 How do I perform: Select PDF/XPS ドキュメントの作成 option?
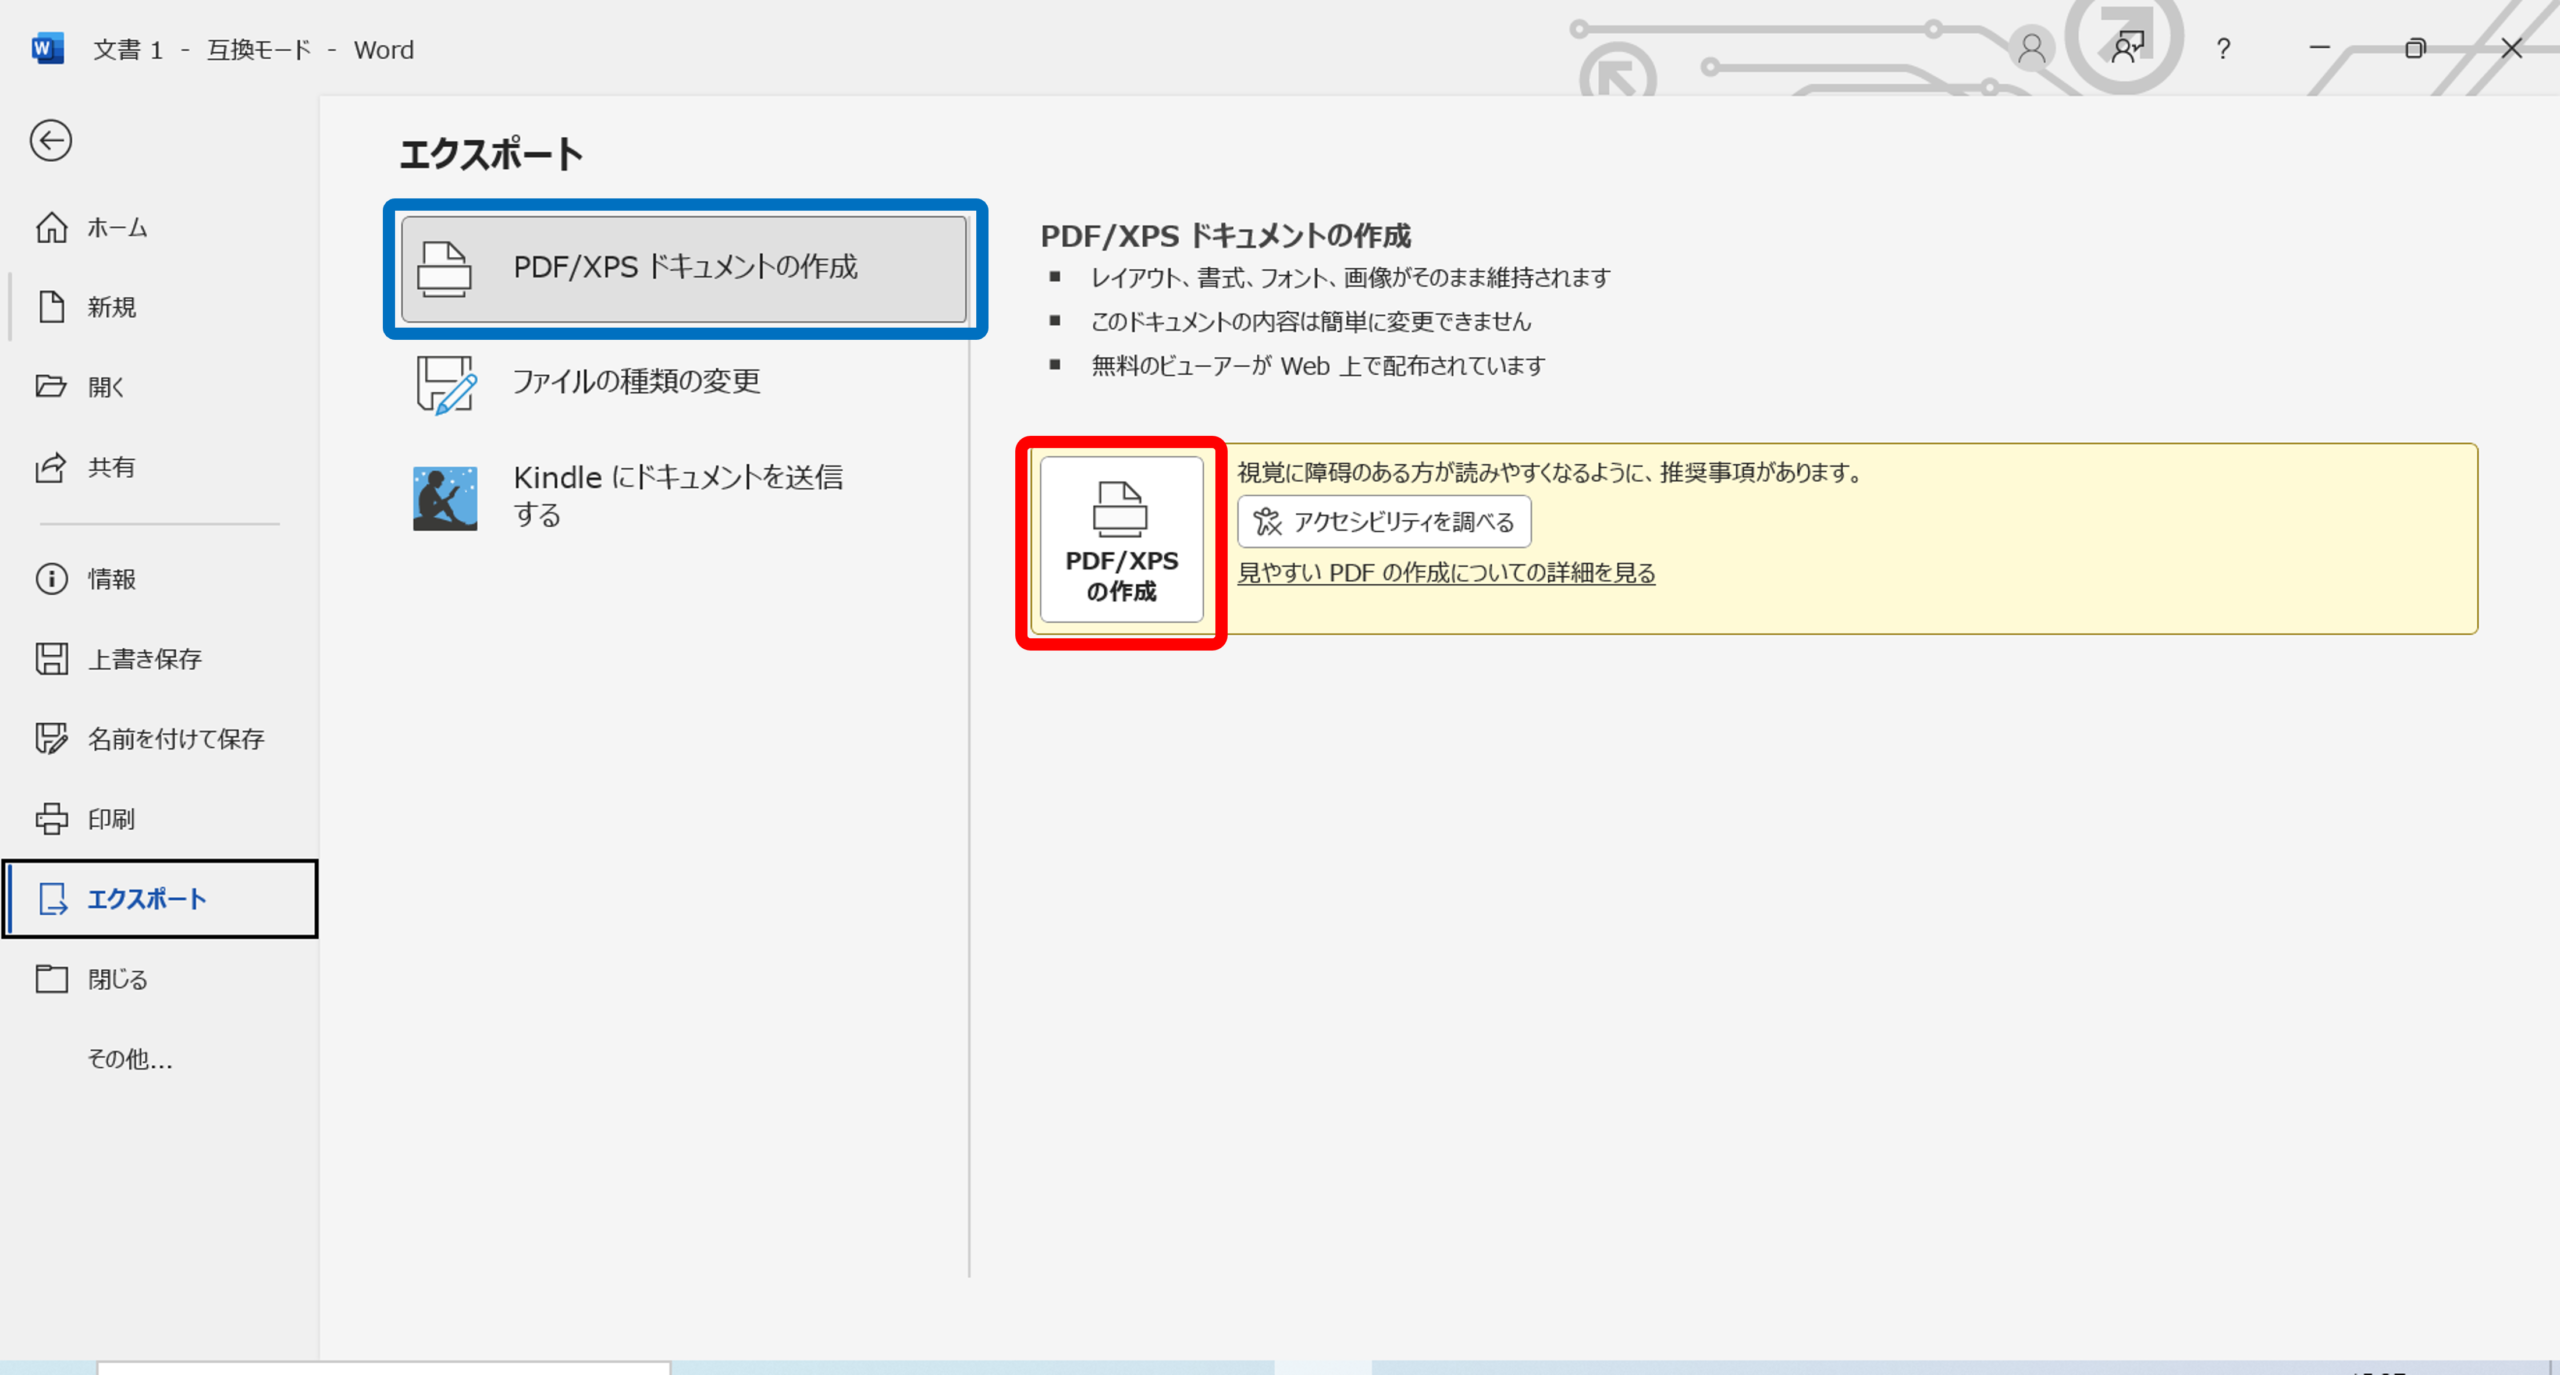684,268
